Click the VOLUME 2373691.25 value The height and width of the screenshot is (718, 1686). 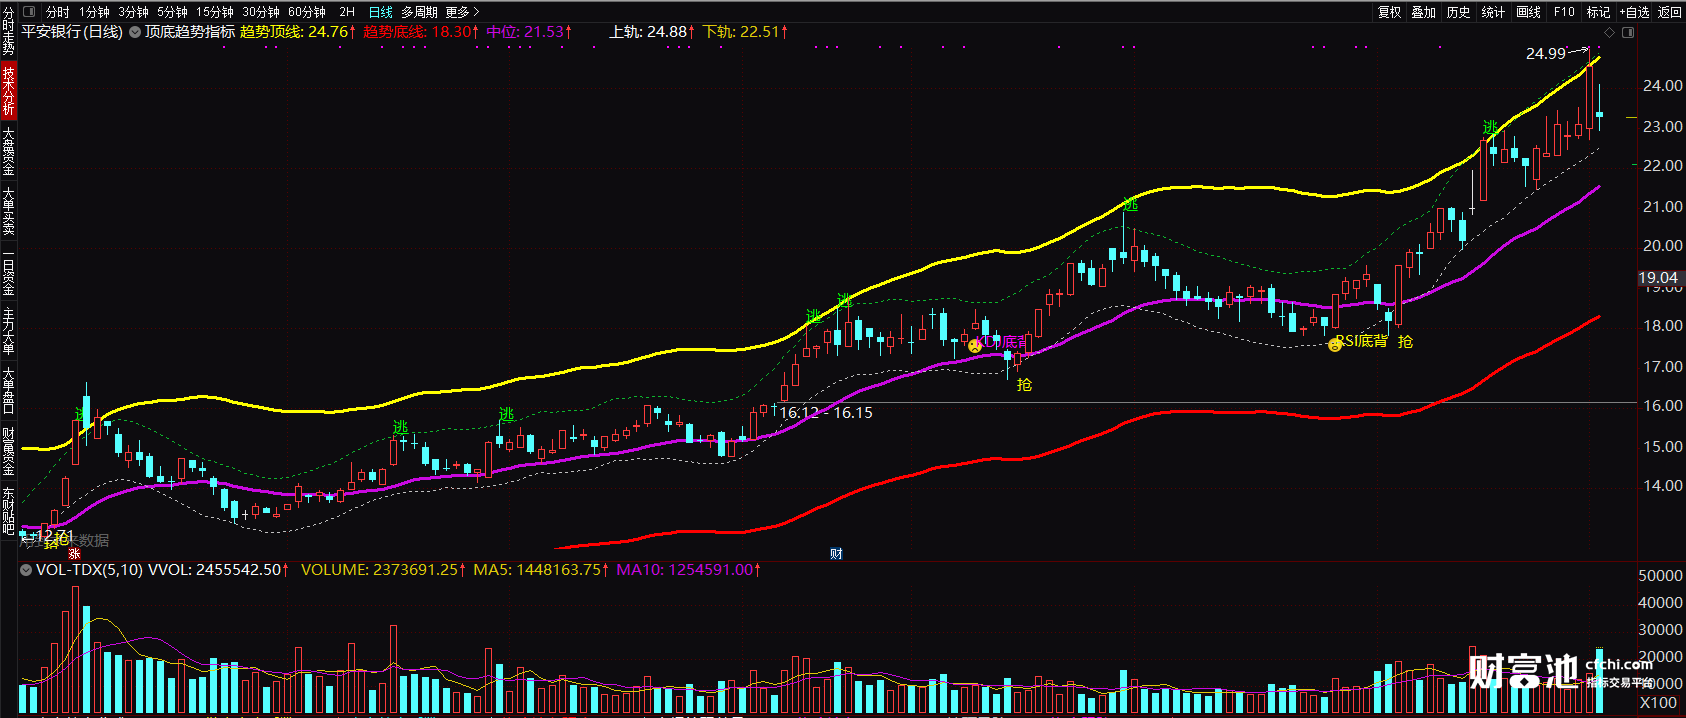(x=384, y=570)
